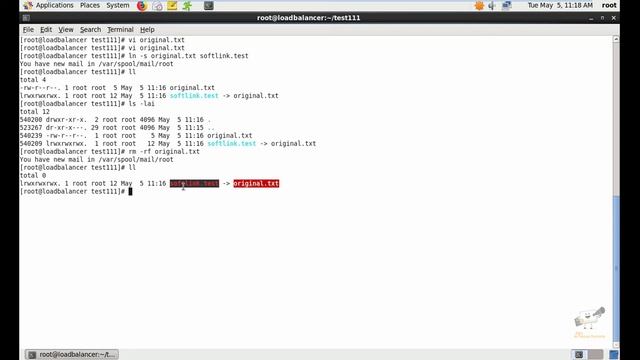The height and width of the screenshot is (360, 640).
Task: Close the terminal window
Action: [x=613, y=18]
